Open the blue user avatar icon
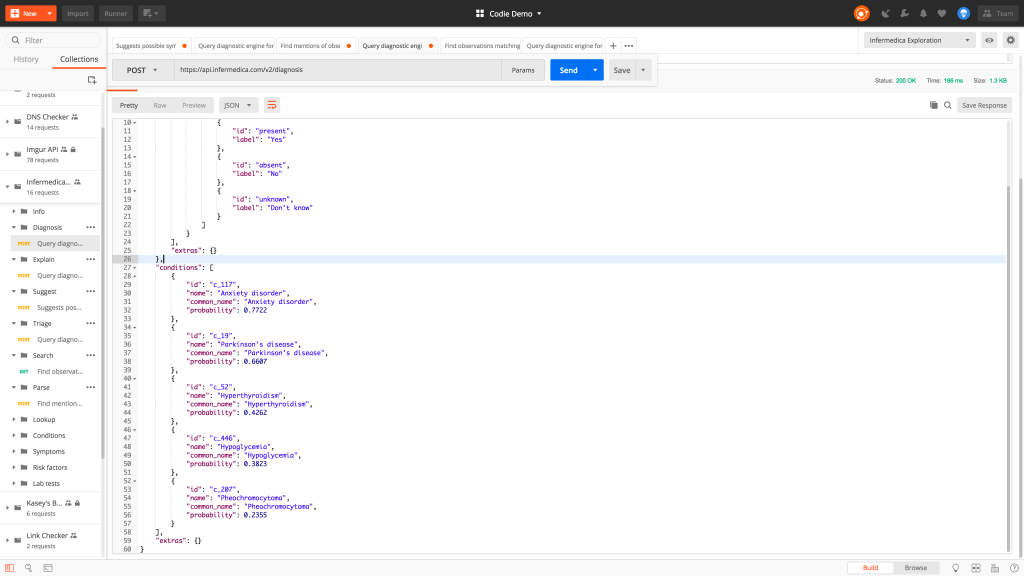The image size is (1024, 576). (x=963, y=13)
